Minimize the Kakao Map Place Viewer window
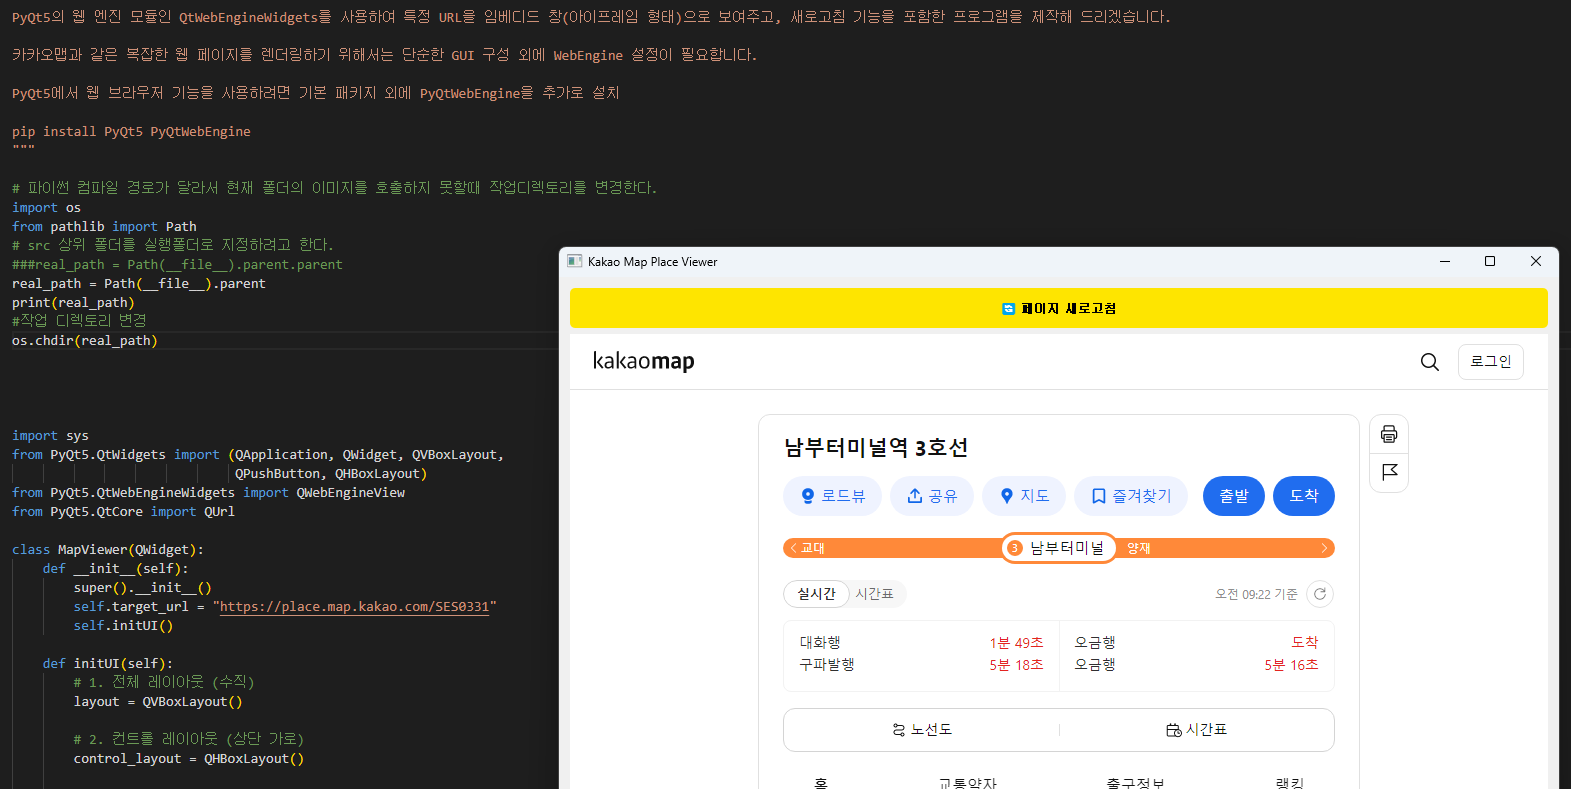 coord(1445,261)
